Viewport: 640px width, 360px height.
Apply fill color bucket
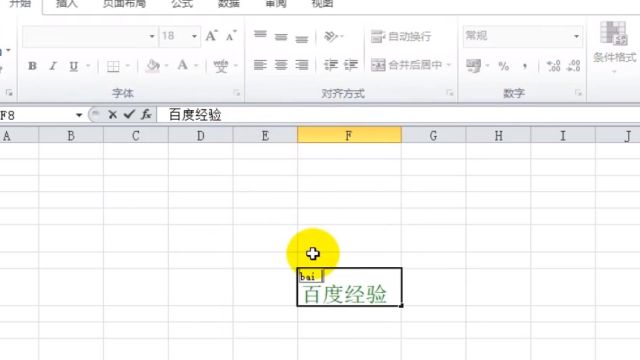153,66
